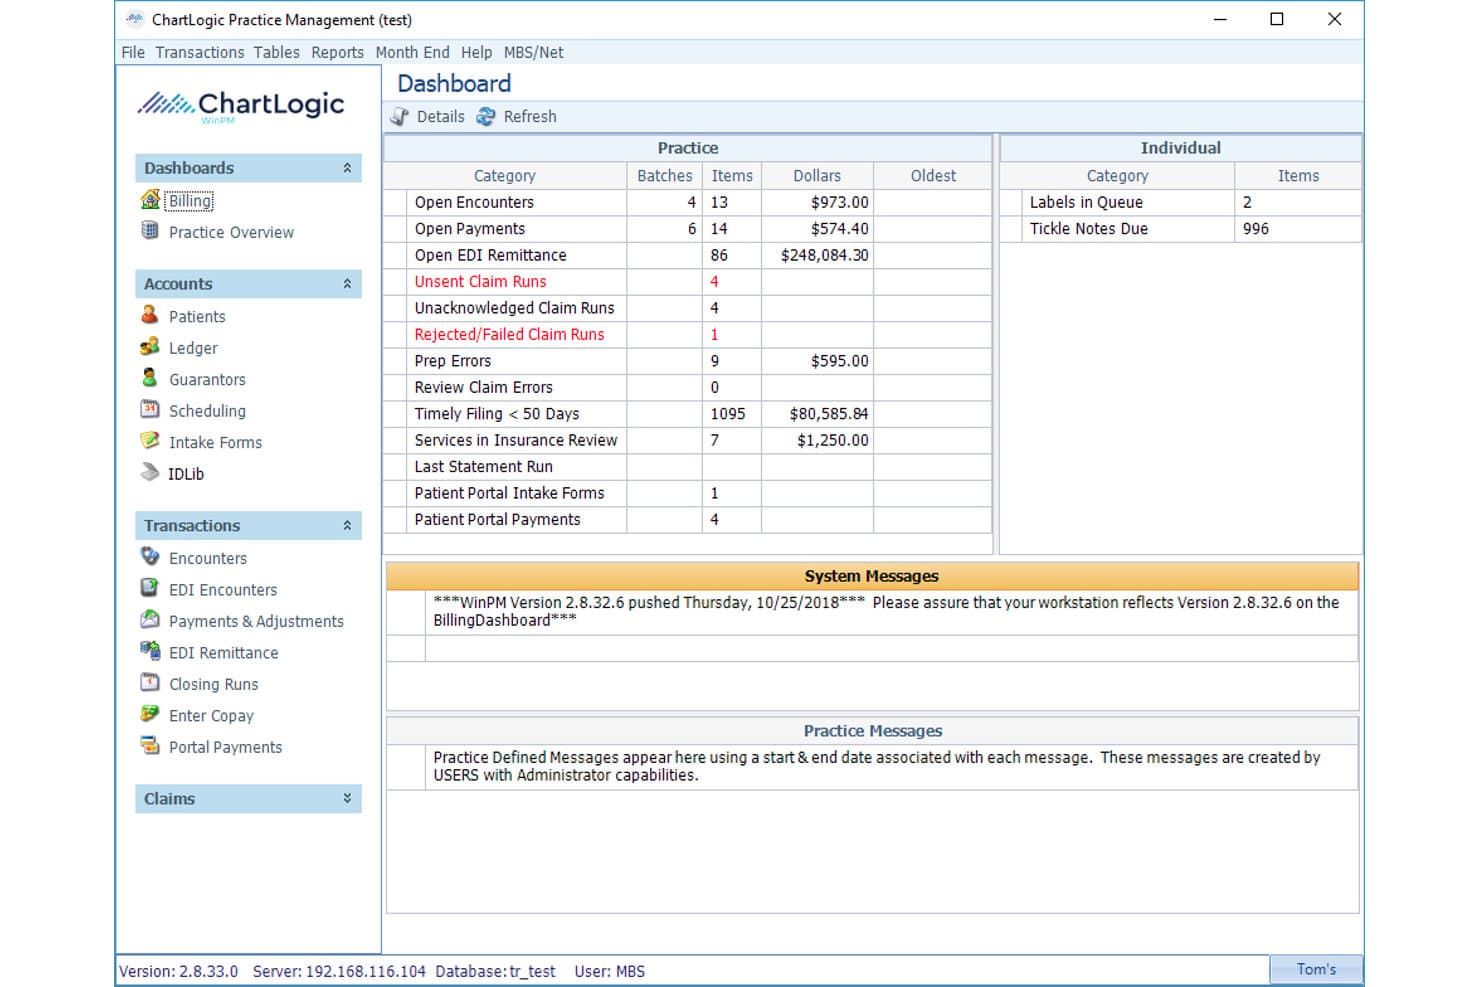
Task: Open the Scheduling link
Action: pyautogui.click(x=207, y=411)
